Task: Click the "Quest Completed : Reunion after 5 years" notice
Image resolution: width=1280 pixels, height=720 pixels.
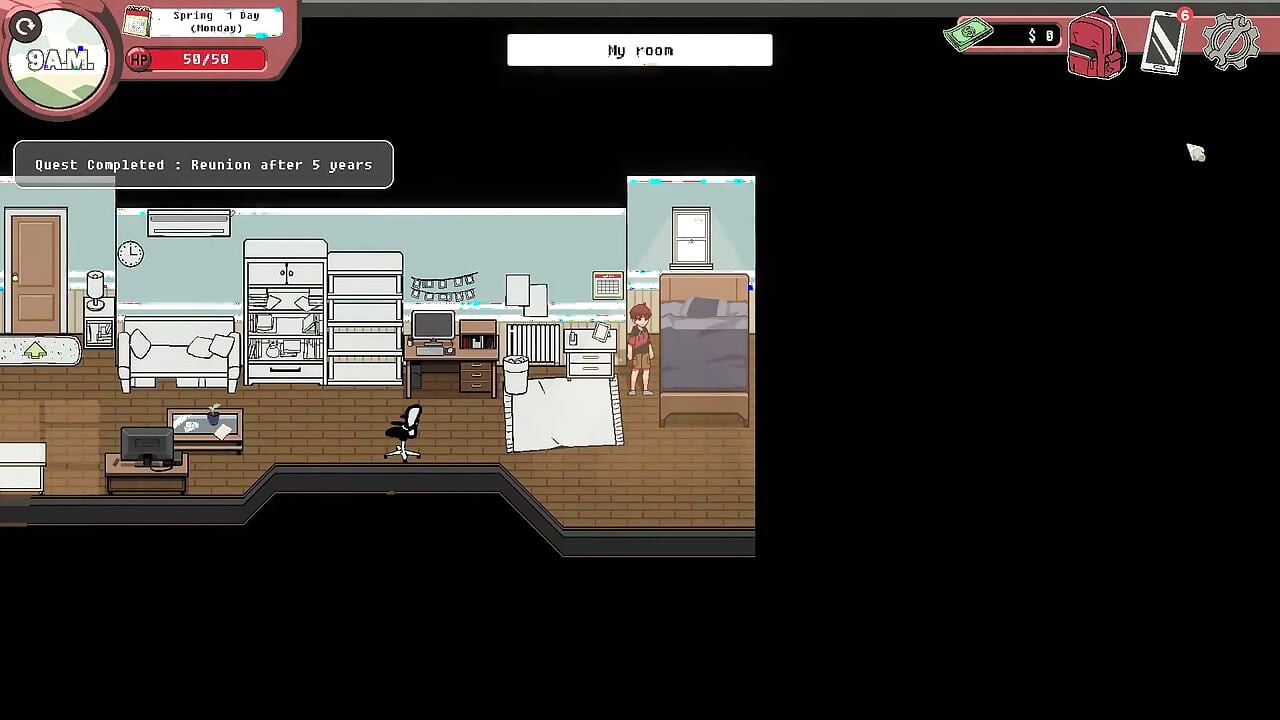Action: coord(203,165)
